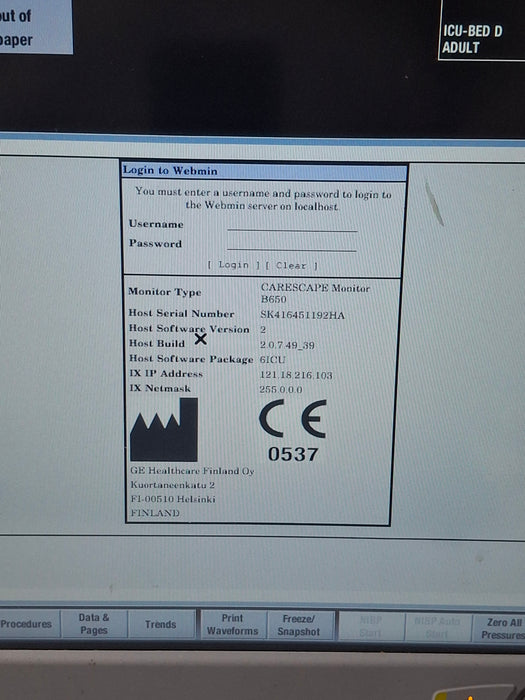
Task: Click the Kuortaneenkatu 2 address line
Action: pos(173,485)
